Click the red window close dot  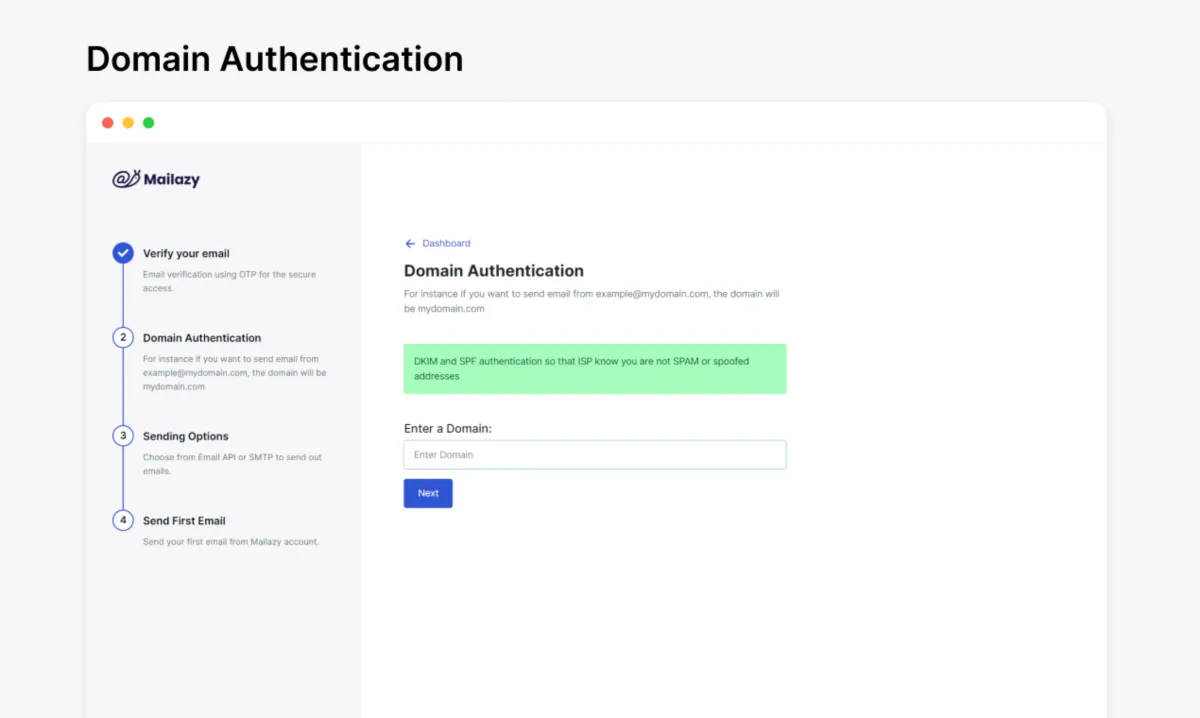click(108, 123)
